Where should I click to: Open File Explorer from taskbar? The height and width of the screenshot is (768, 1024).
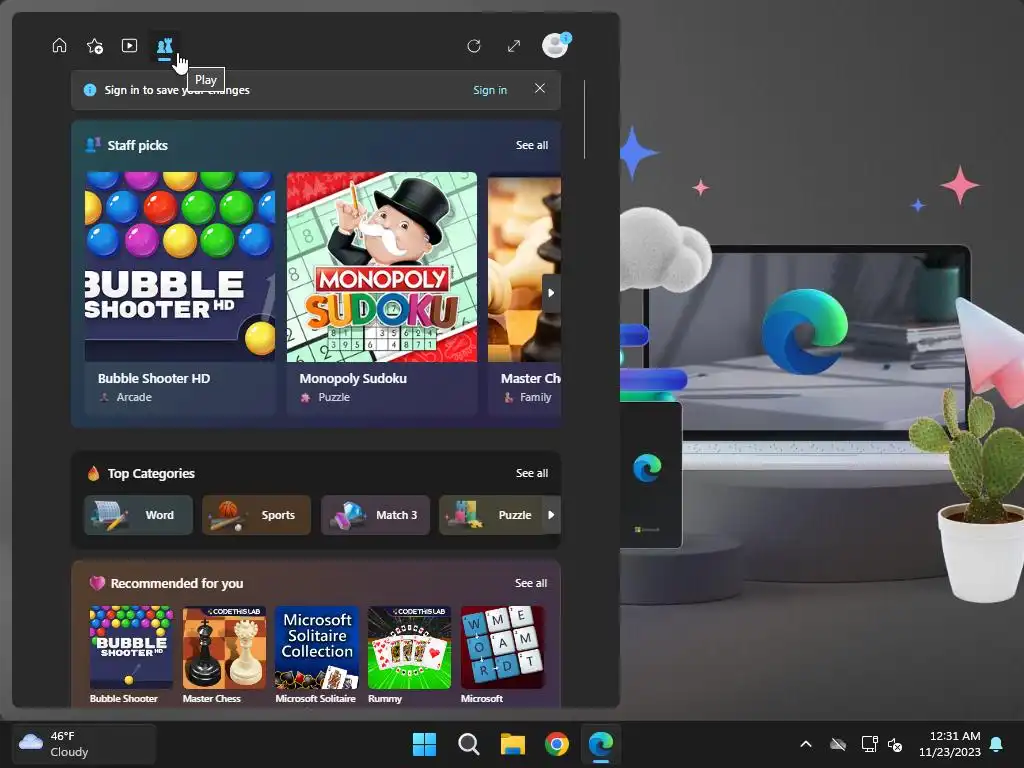[x=513, y=744]
